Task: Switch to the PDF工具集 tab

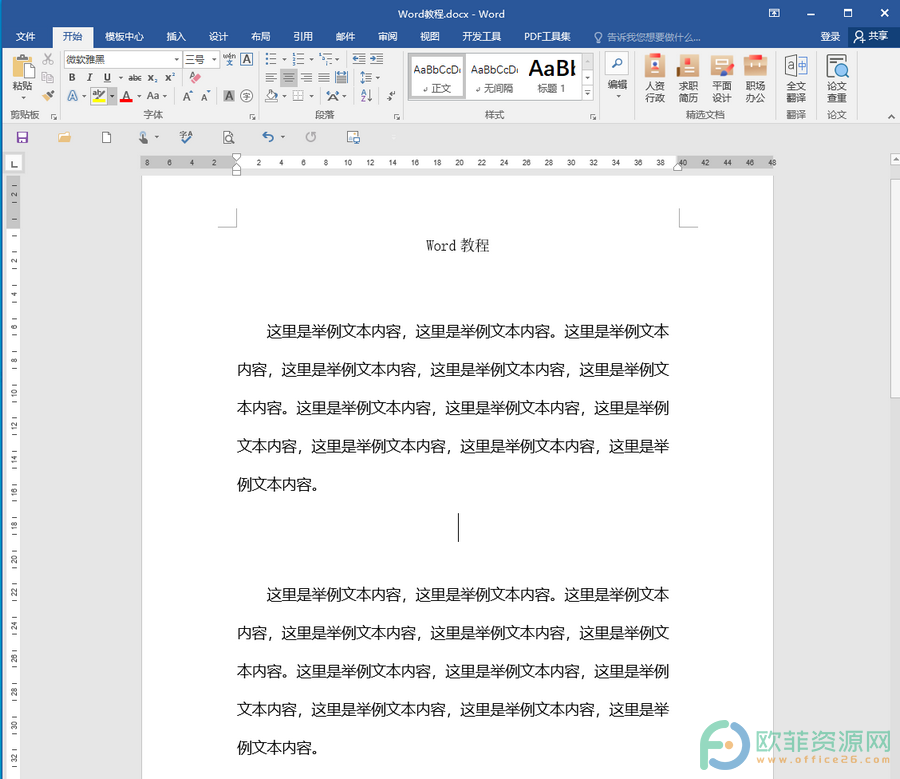Action: coord(547,37)
